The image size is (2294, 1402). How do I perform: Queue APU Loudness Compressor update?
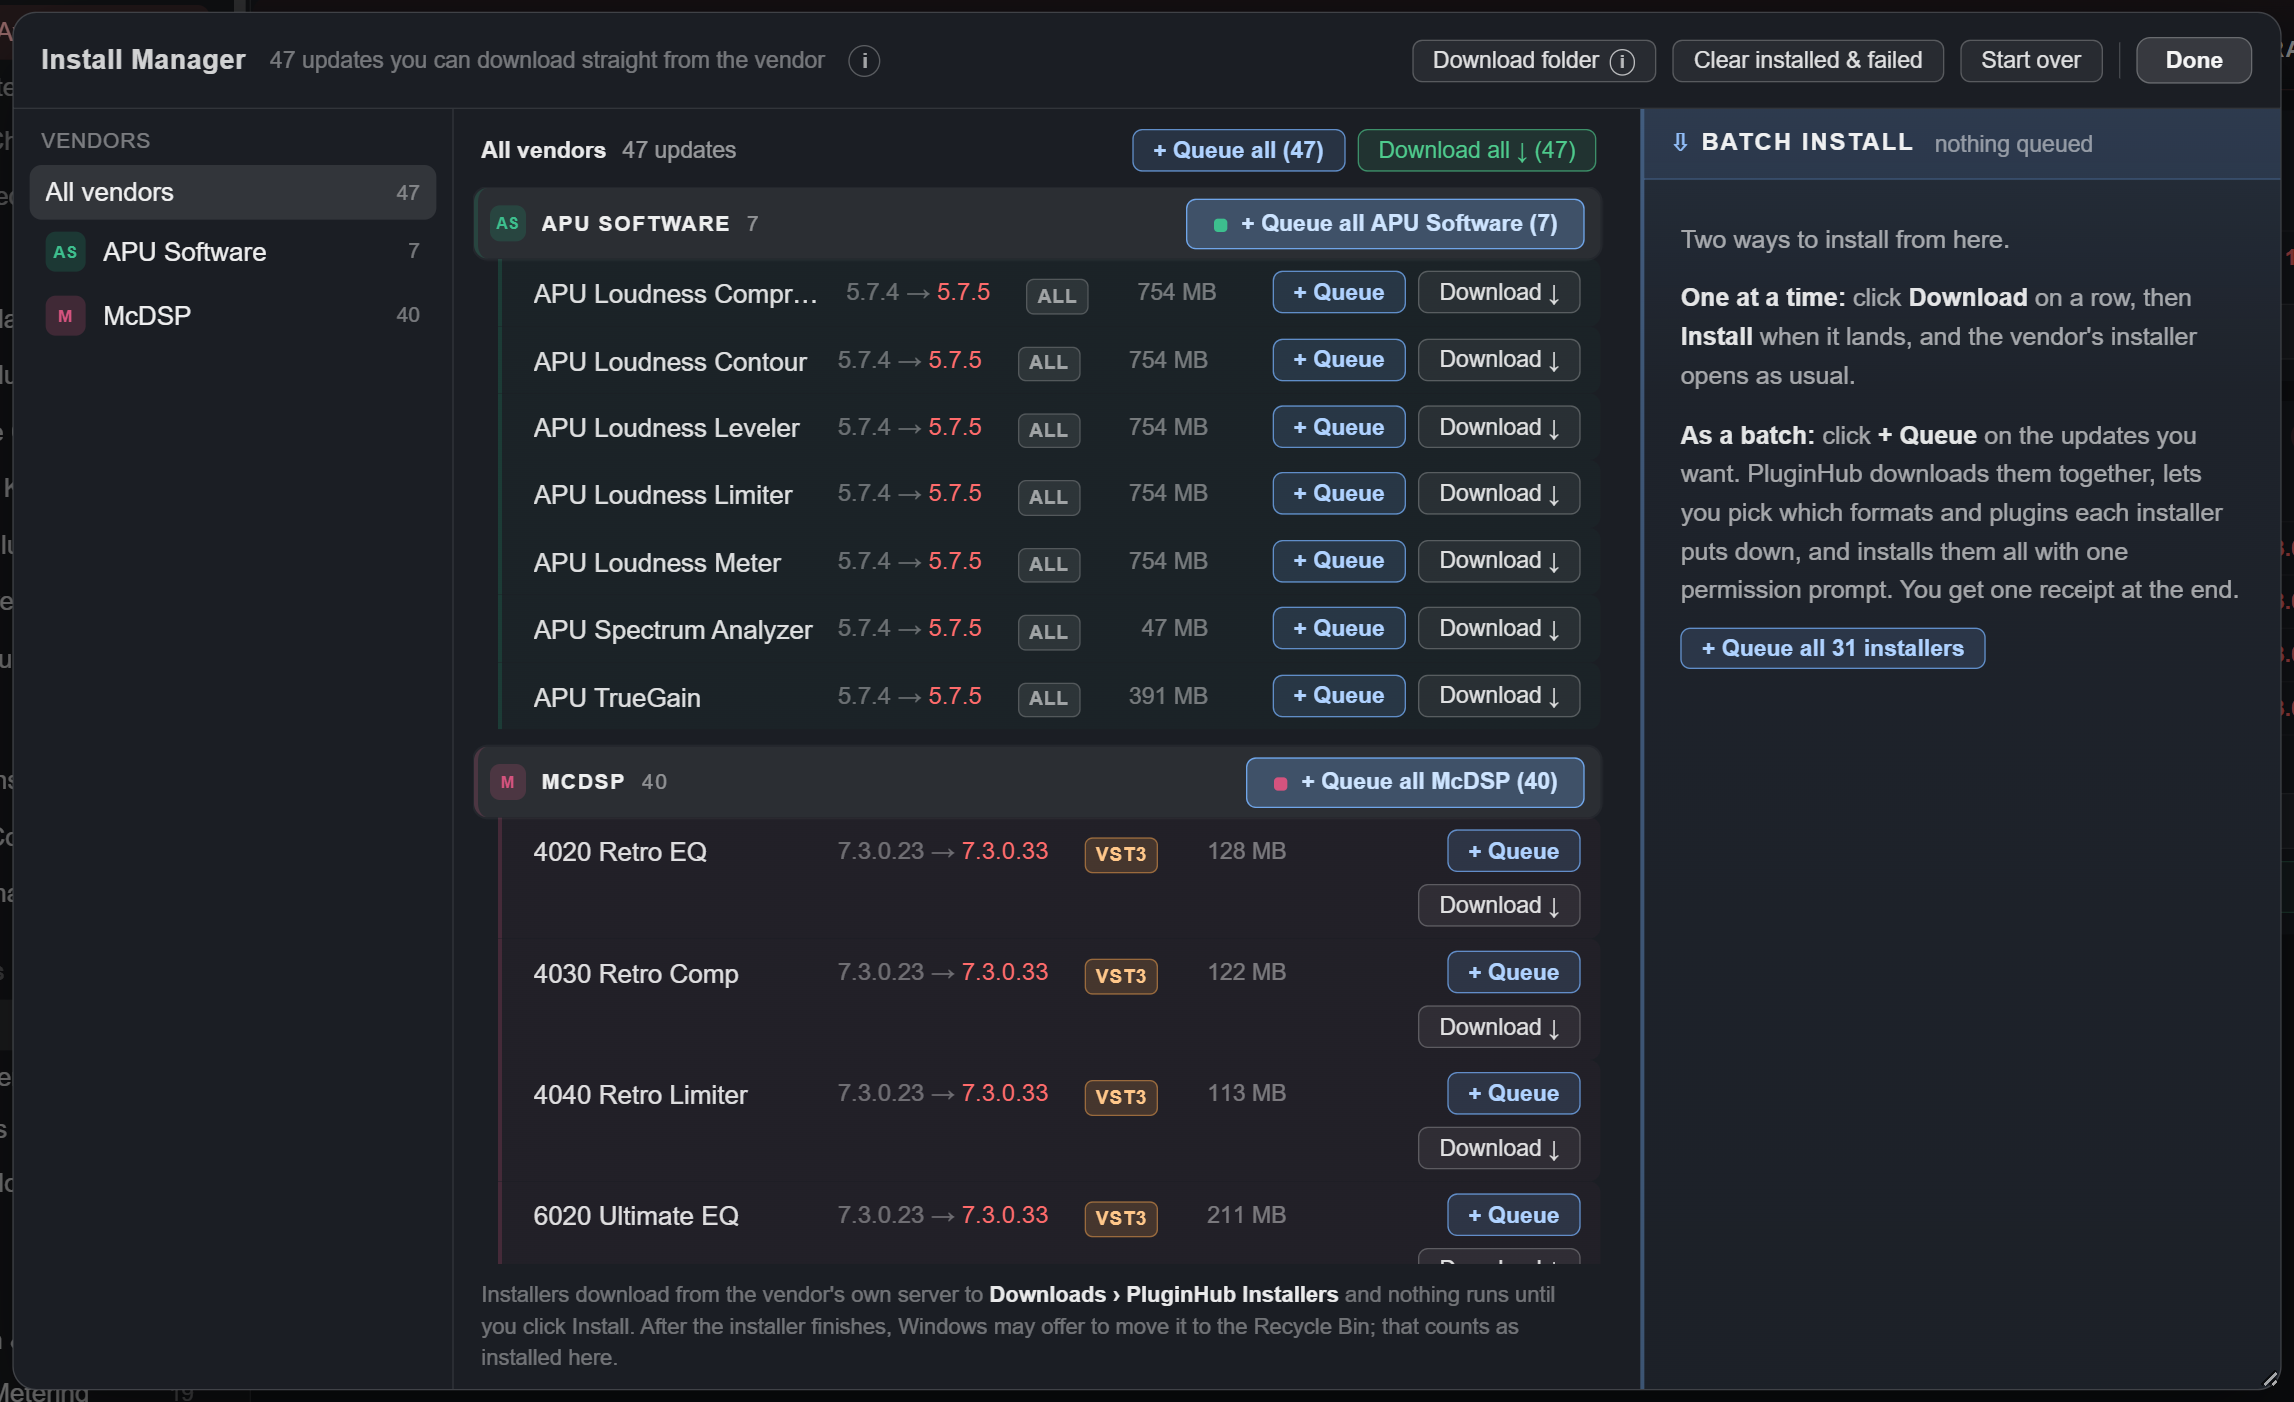coord(1338,292)
